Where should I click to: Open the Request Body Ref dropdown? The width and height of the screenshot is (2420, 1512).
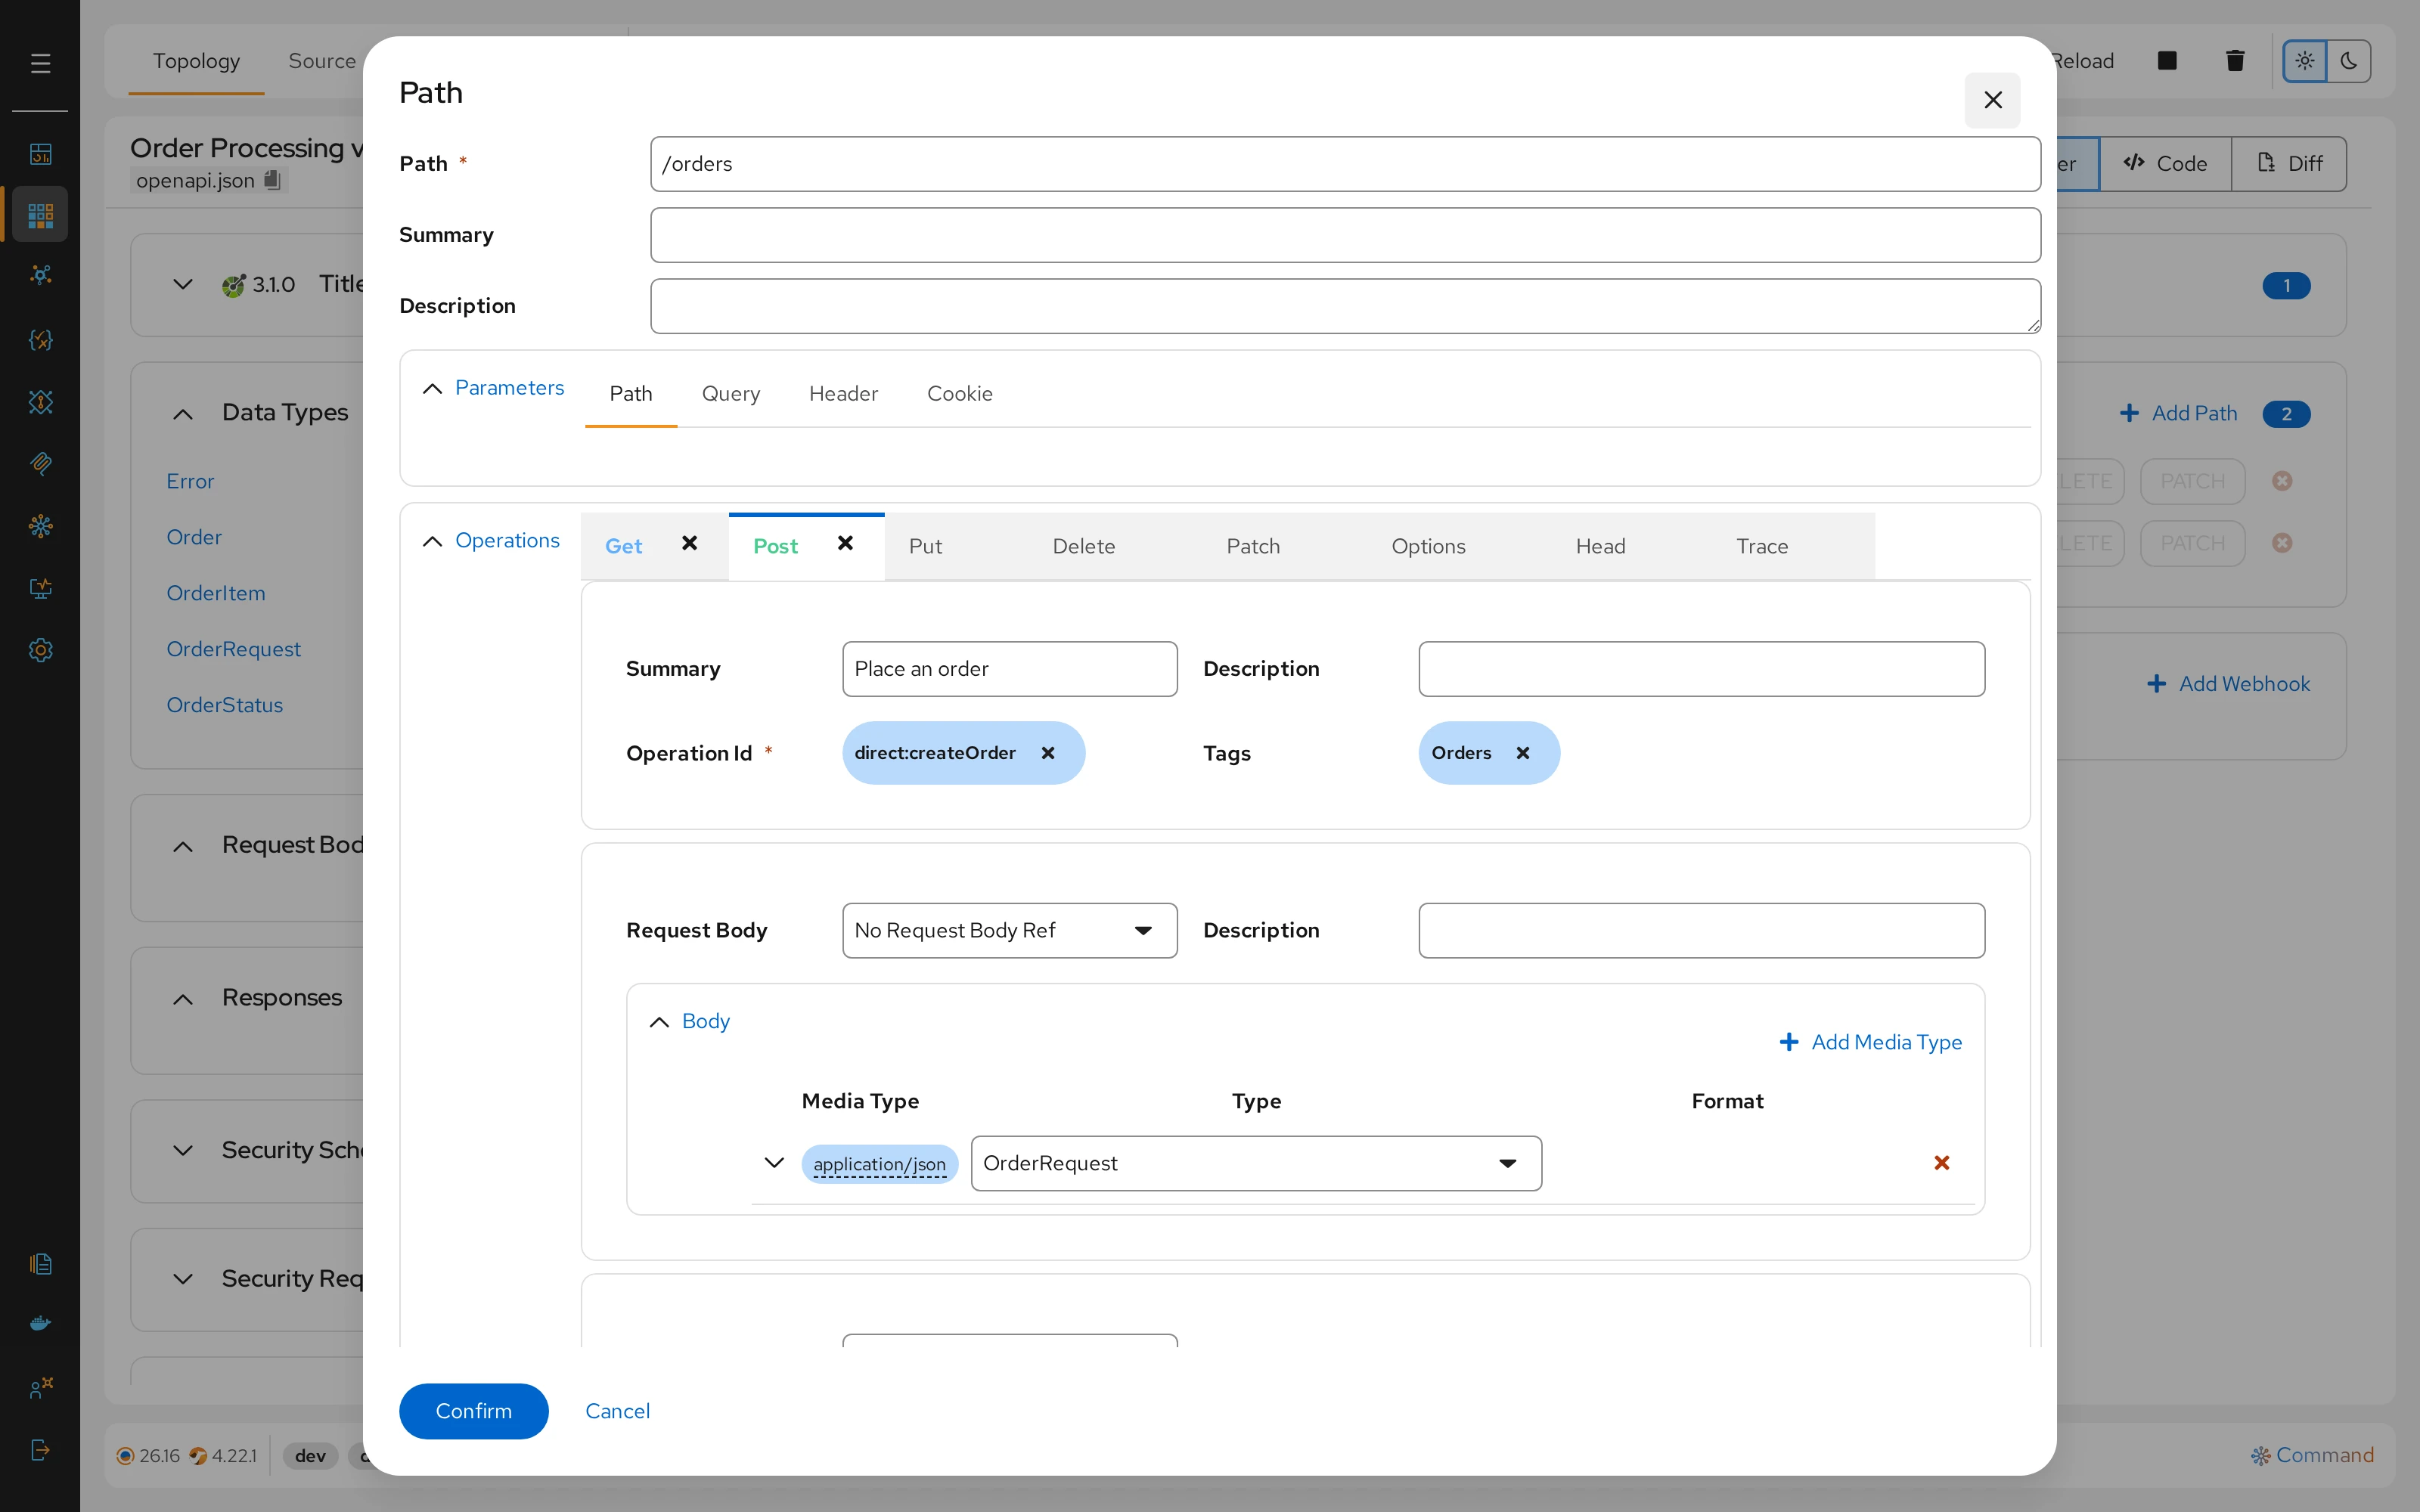coord(1010,931)
